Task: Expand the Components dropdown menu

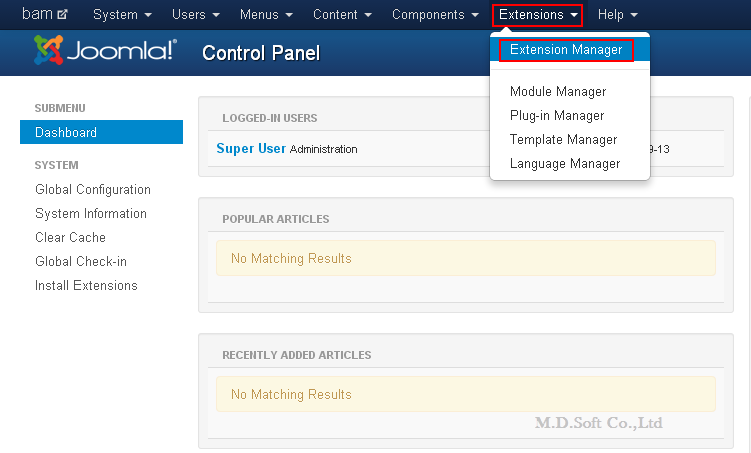Action: pos(435,15)
